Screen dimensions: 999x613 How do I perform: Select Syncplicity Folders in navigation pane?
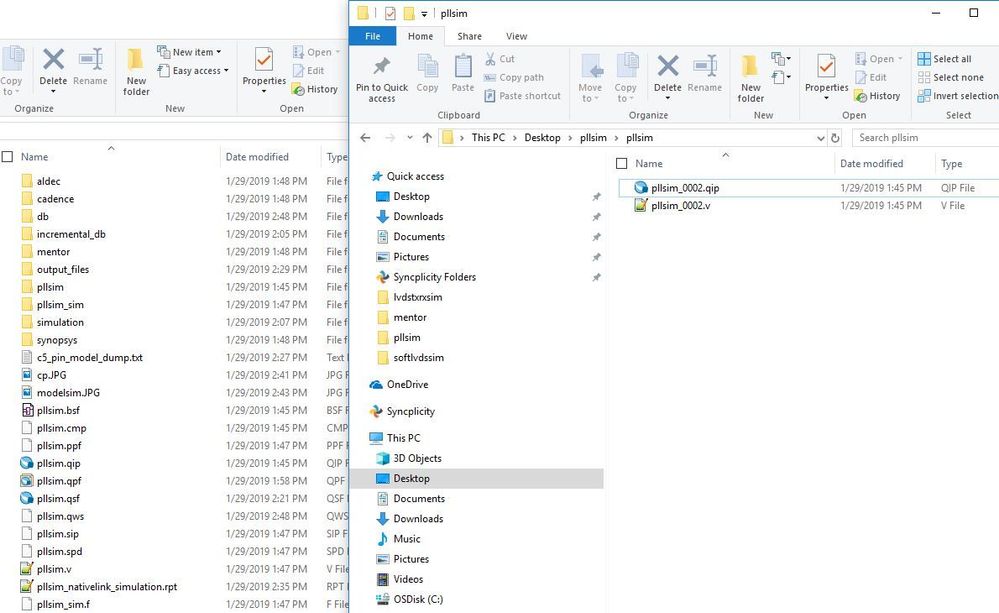click(x=435, y=277)
